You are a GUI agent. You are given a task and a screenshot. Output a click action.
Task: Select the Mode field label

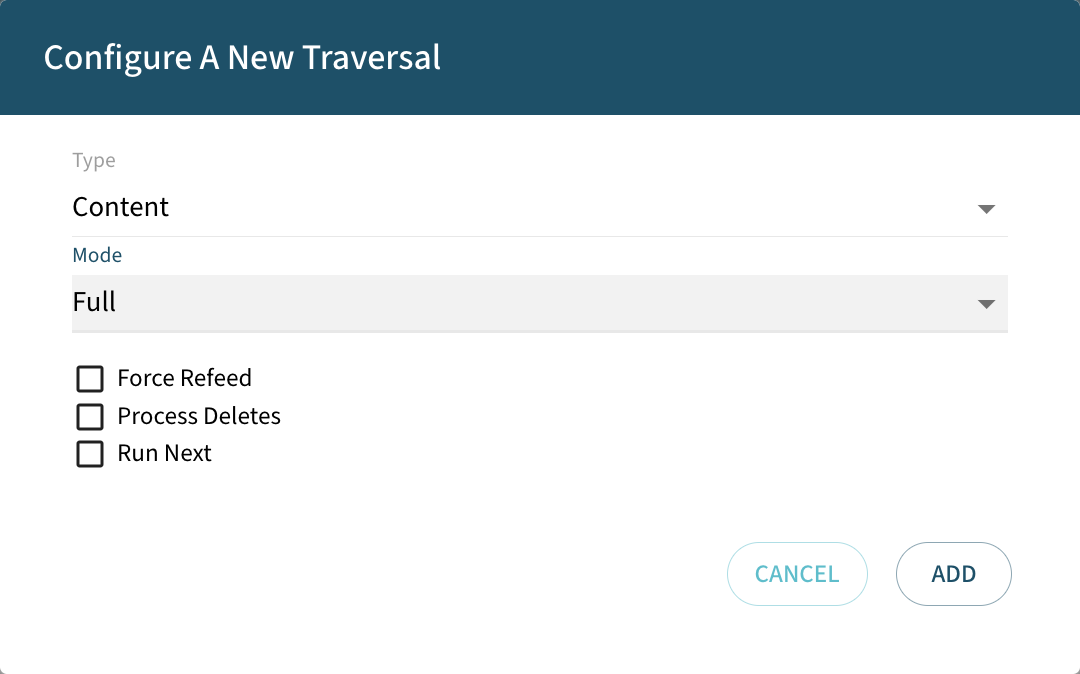click(97, 255)
